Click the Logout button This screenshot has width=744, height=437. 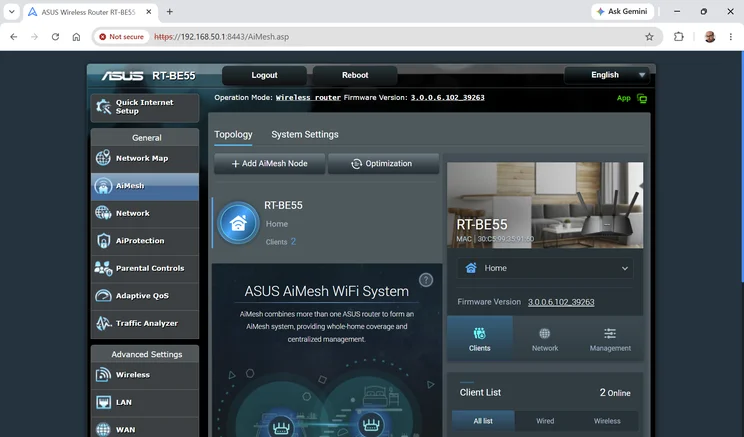[264, 75]
